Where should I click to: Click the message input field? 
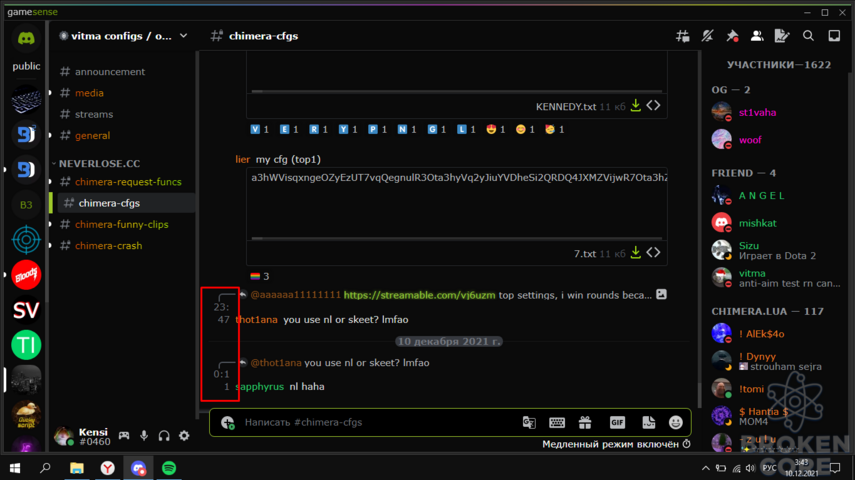pyautogui.click(x=376, y=422)
